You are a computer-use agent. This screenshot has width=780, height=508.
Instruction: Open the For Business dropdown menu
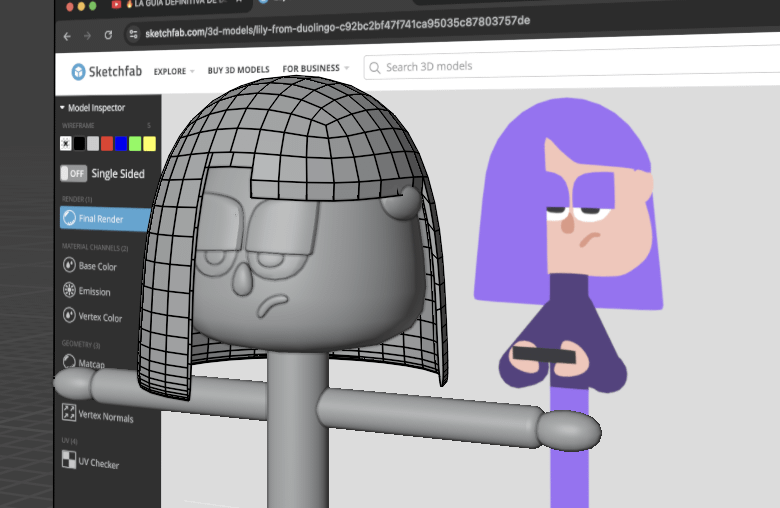pos(316,68)
